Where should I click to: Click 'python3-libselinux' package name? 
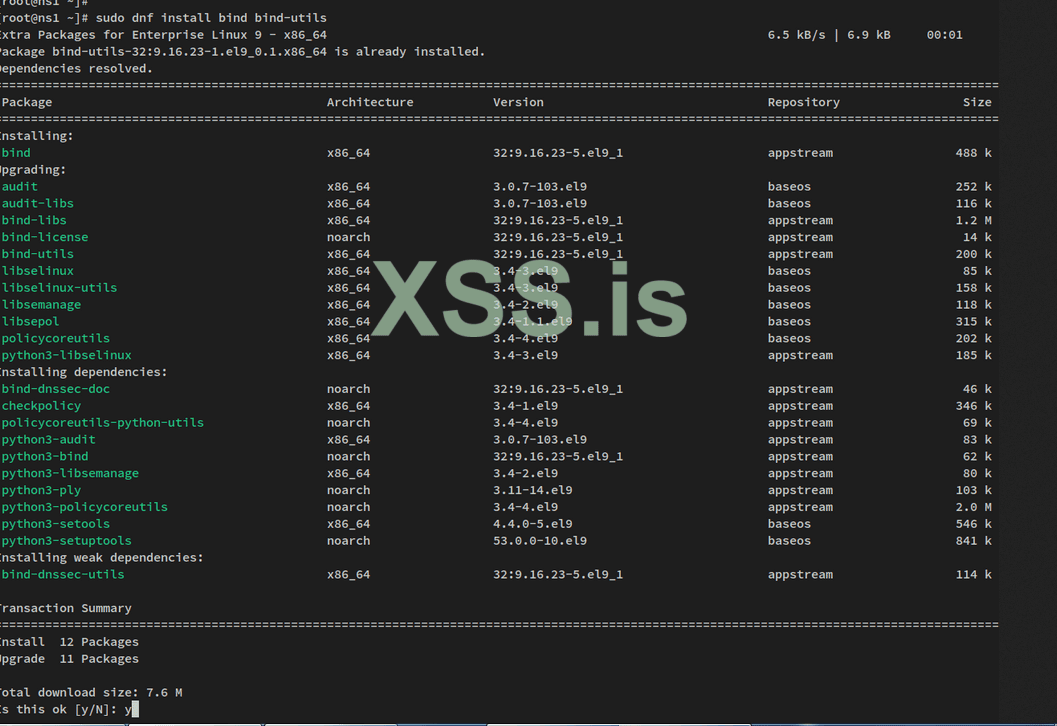click(x=67, y=355)
